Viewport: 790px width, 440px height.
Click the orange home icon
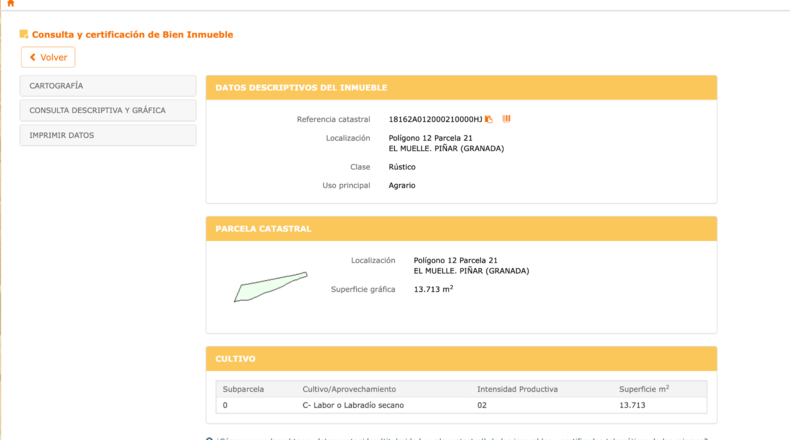[11, 3]
